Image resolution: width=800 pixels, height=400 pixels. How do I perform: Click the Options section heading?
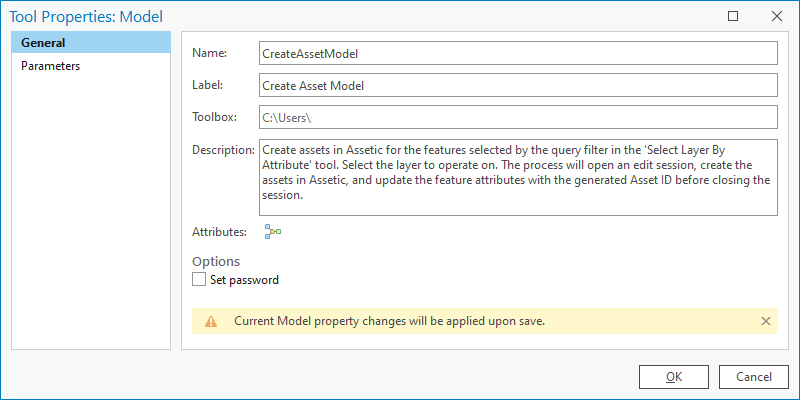point(216,261)
